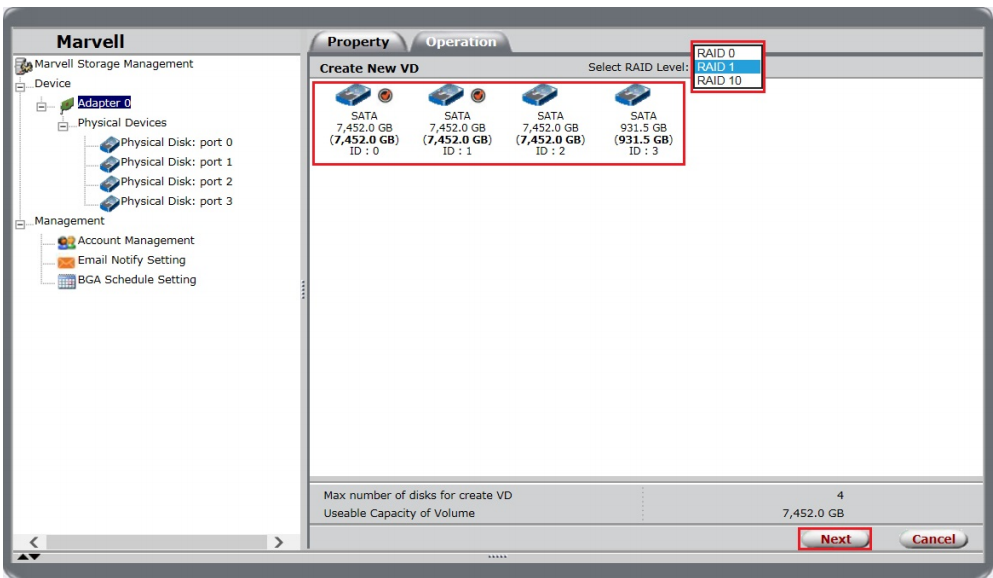The width and height of the screenshot is (993, 578).
Task: Click the SATA disk icon ID 2
Action: tap(539, 96)
